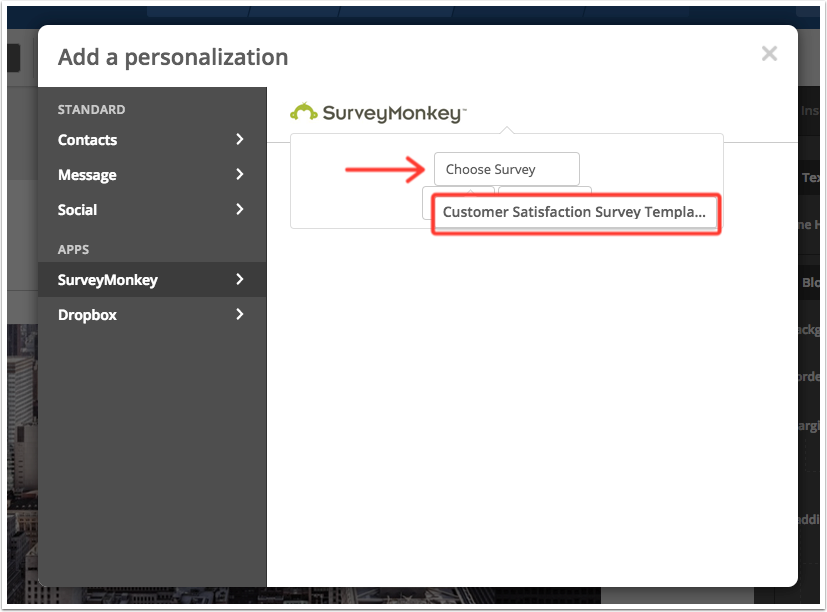
Task: Expand the SurveyMonkey chevron arrow
Action: point(239,279)
